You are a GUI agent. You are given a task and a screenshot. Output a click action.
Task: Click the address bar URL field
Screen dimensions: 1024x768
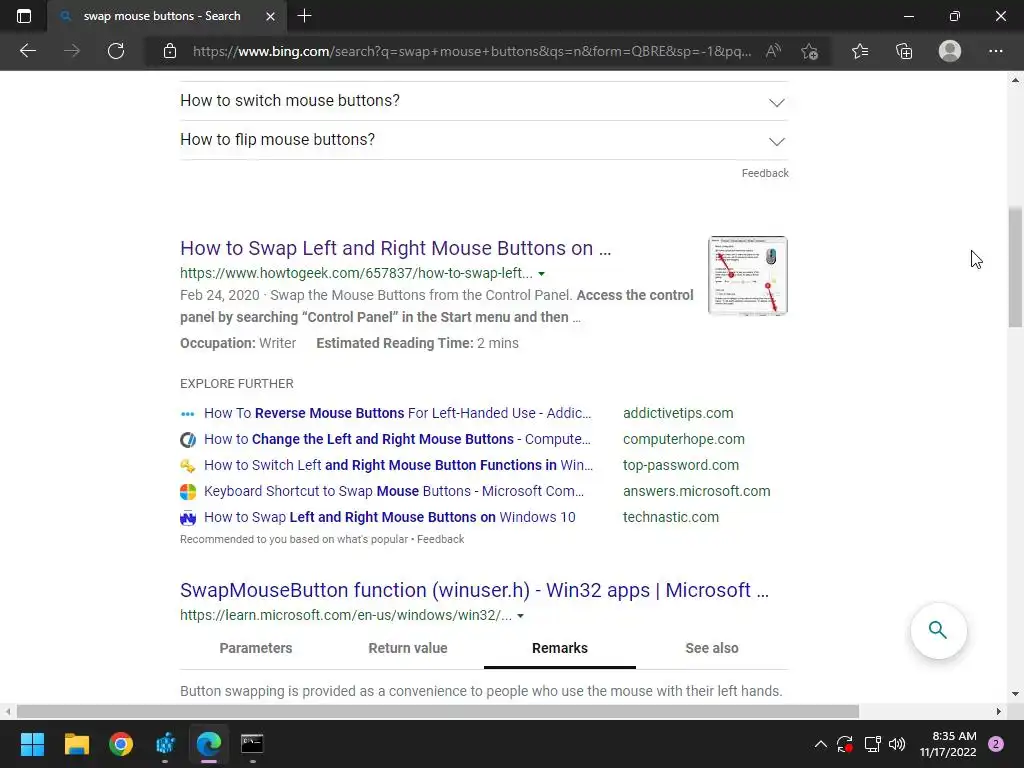coord(472,51)
